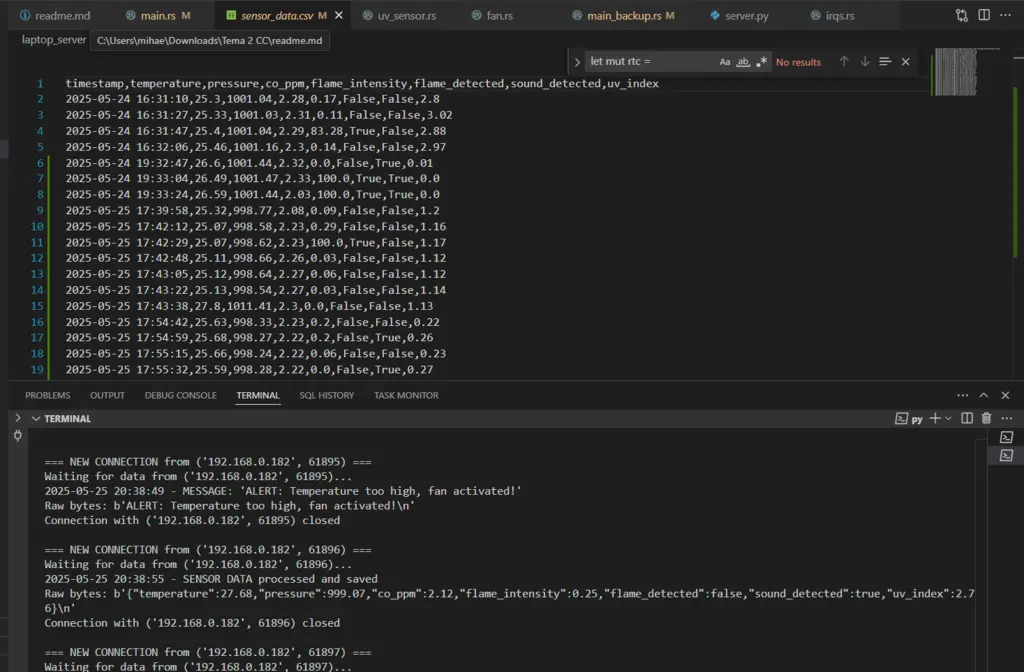Switch to OUTPUT panel tab

107,395
